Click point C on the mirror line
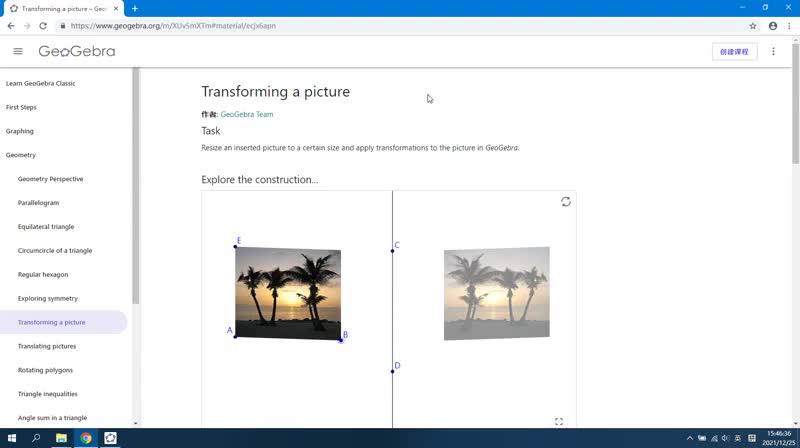This screenshot has height=448, width=800. 392,251
